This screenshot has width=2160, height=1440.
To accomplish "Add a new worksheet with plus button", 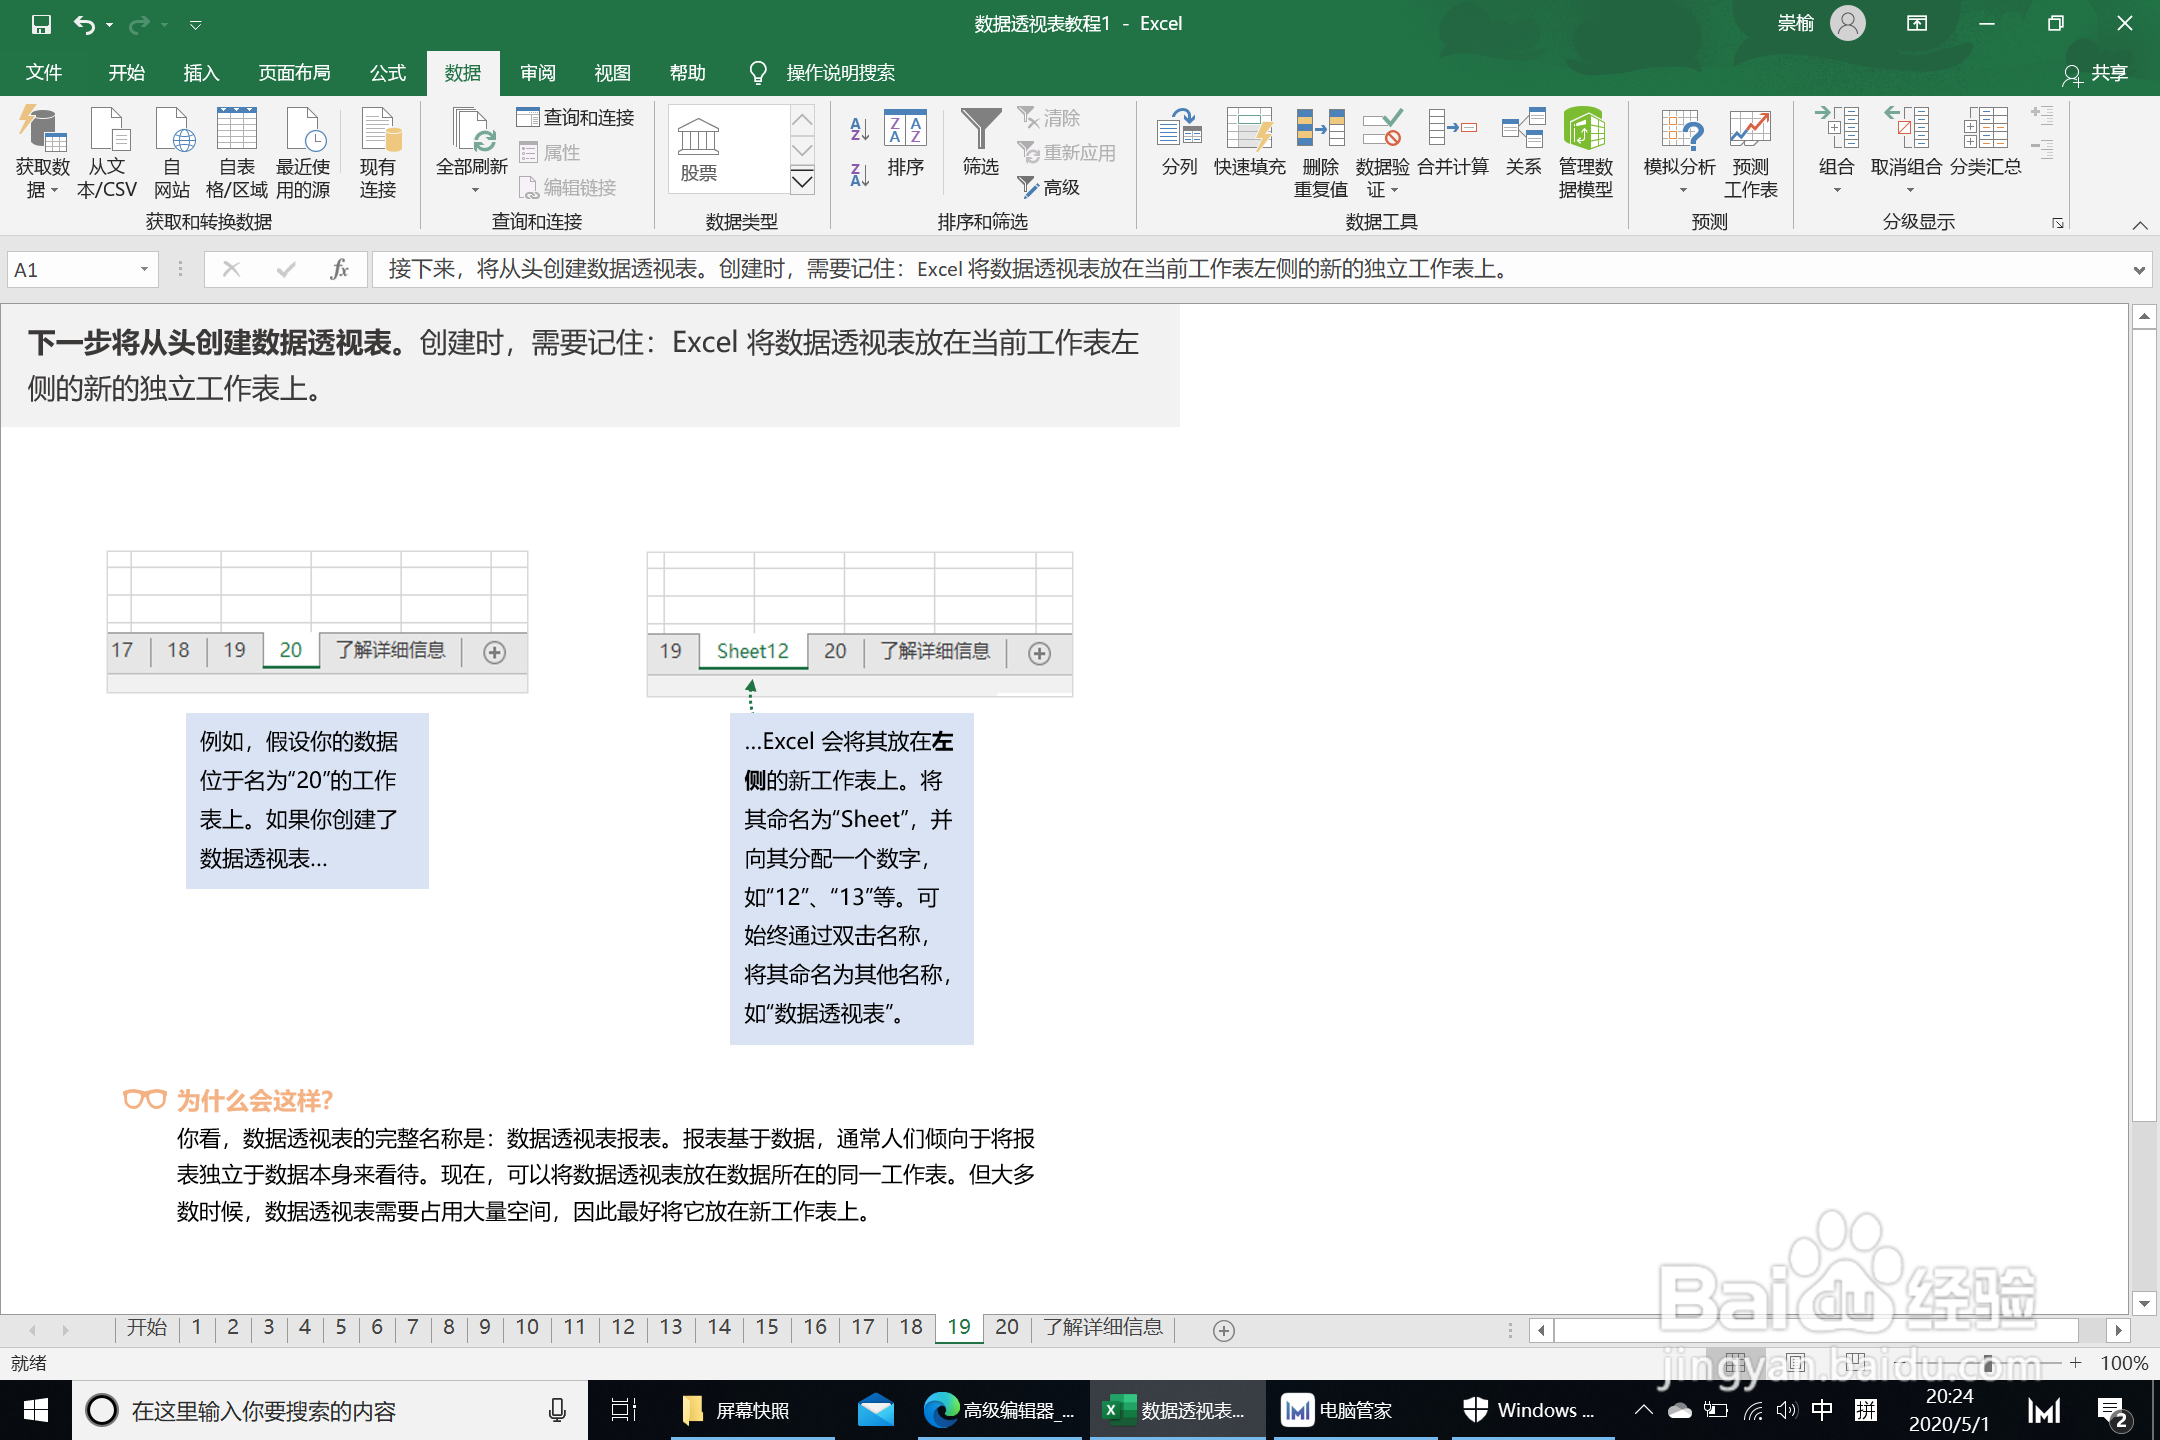I will pos(1222,1330).
